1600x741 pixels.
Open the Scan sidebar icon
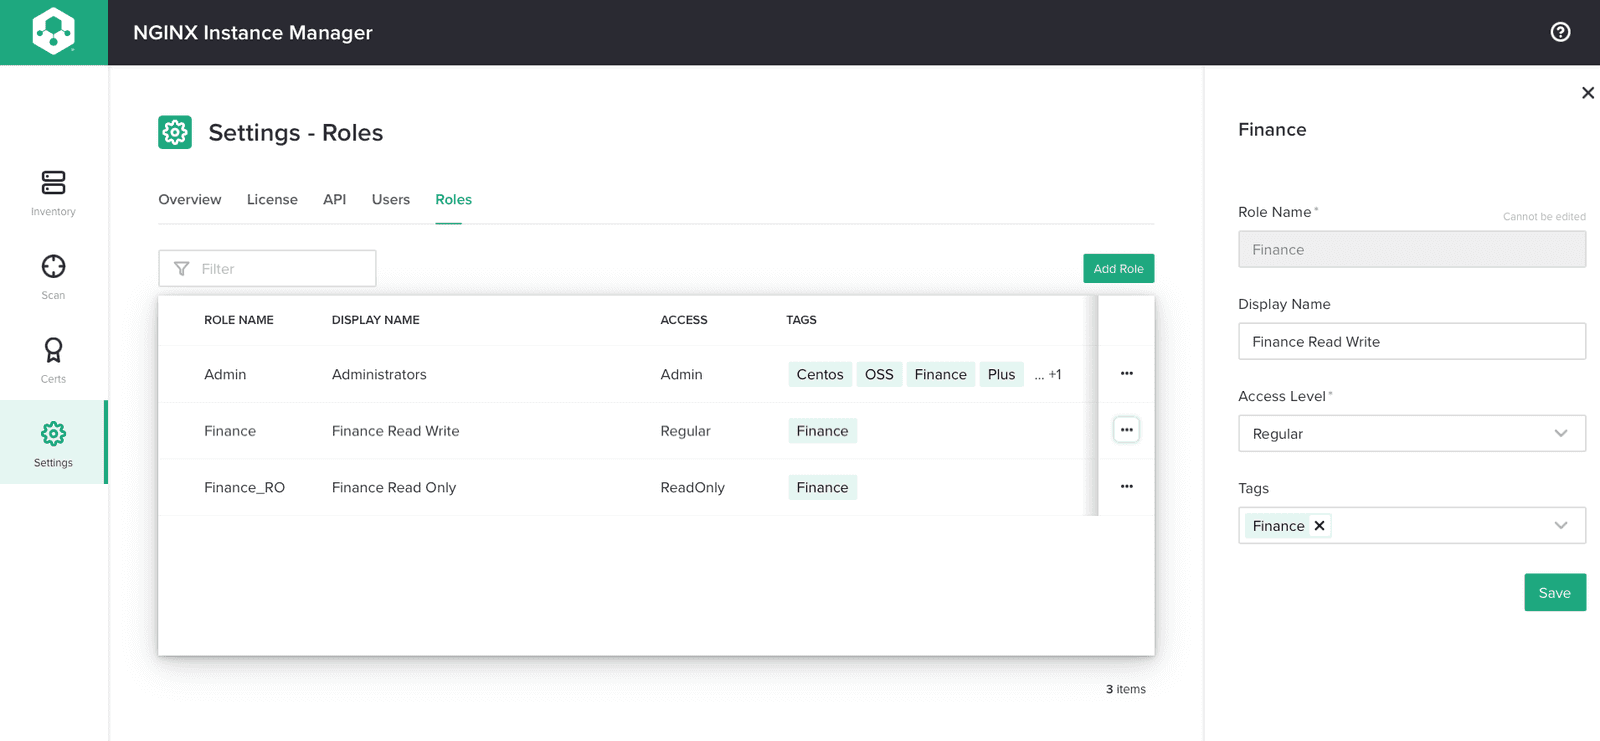tap(53, 267)
